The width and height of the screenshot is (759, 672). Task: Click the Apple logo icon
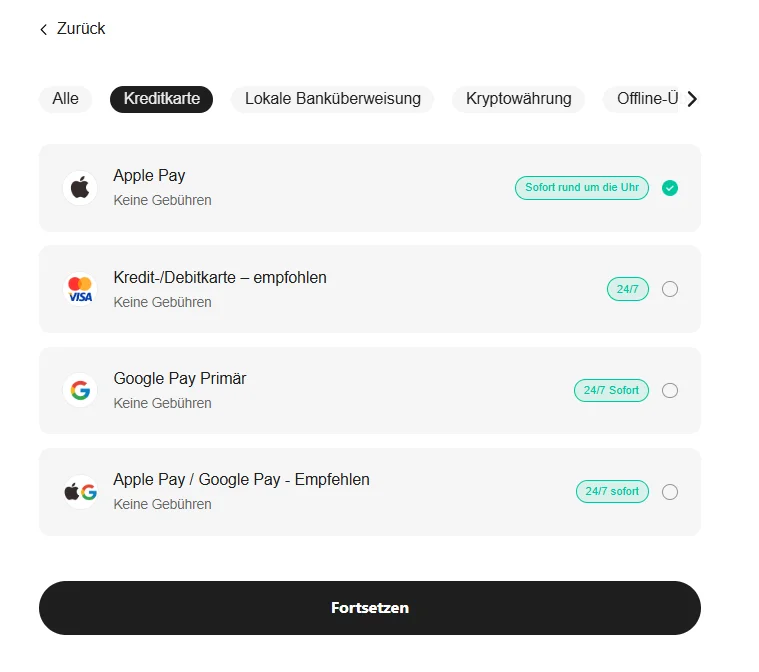pos(80,188)
